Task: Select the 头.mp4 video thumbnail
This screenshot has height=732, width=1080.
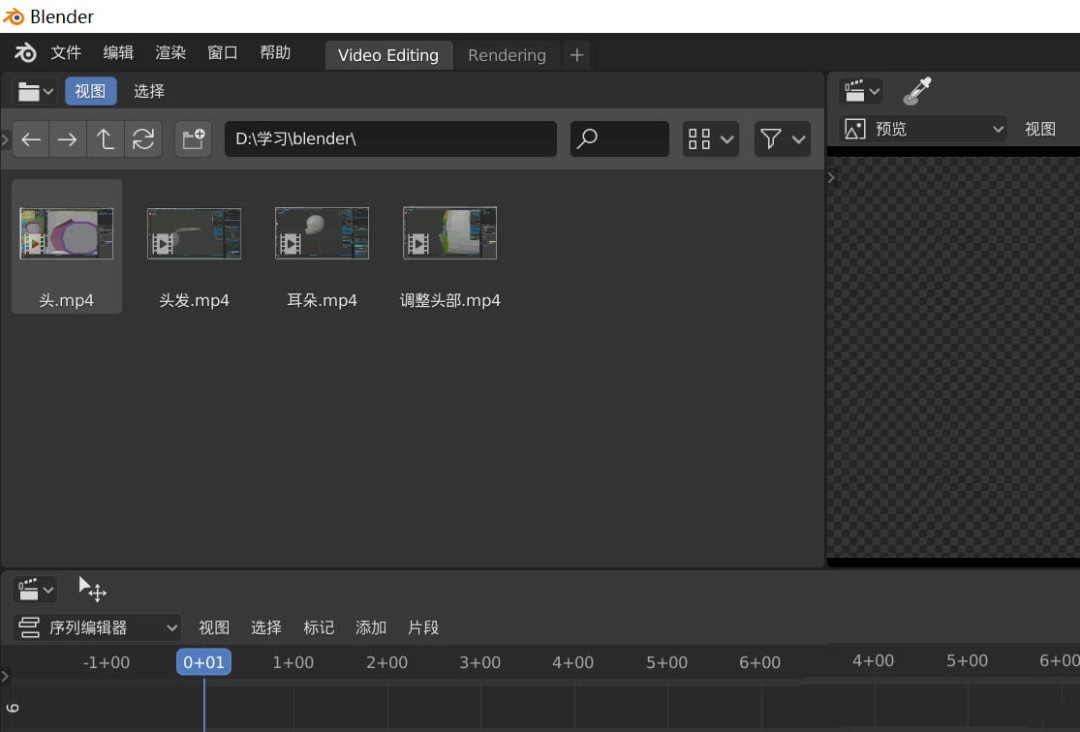Action: click(66, 232)
